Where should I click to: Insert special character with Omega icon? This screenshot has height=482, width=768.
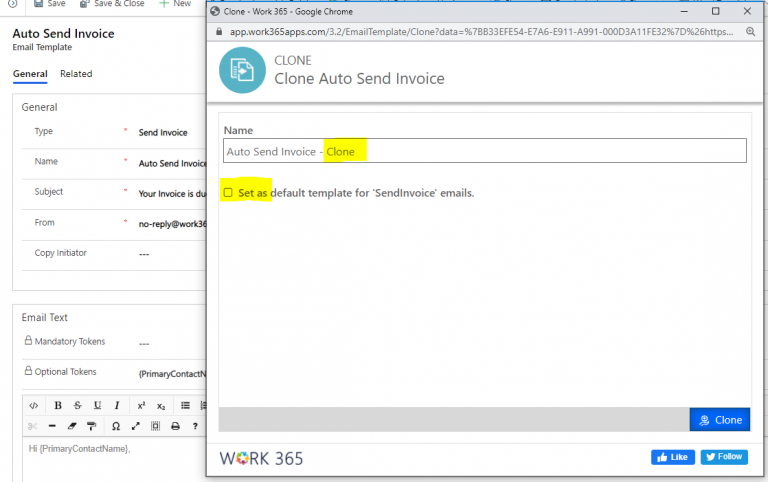click(116, 426)
